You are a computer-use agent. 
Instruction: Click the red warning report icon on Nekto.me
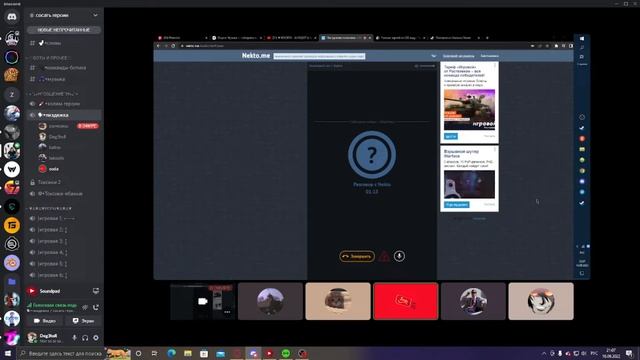point(384,256)
